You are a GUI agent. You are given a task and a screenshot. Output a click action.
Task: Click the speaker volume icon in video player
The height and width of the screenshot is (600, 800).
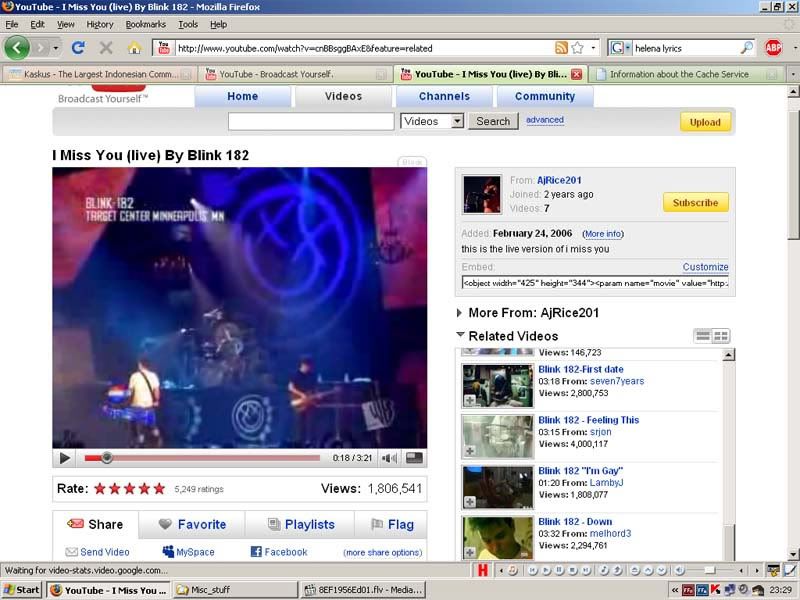389,458
